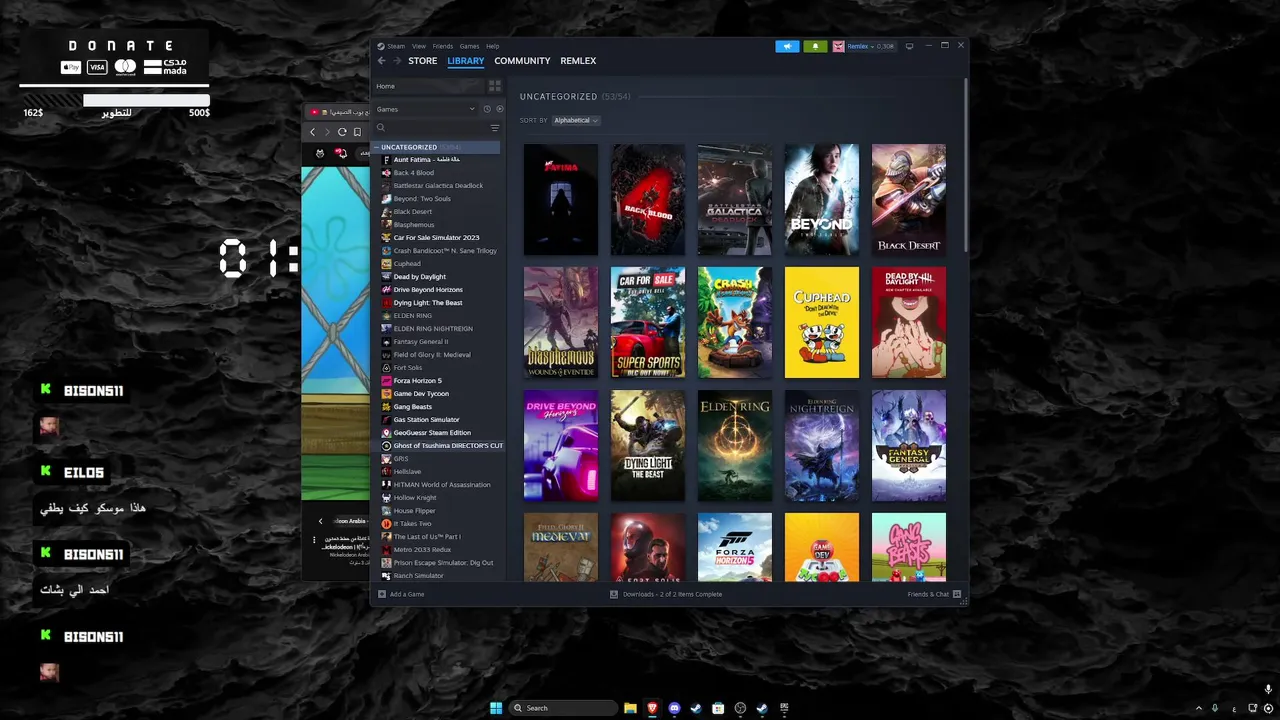The width and height of the screenshot is (1280, 720).
Task: Collapse the UNCATEGORIZED list section
Action: click(377, 147)
